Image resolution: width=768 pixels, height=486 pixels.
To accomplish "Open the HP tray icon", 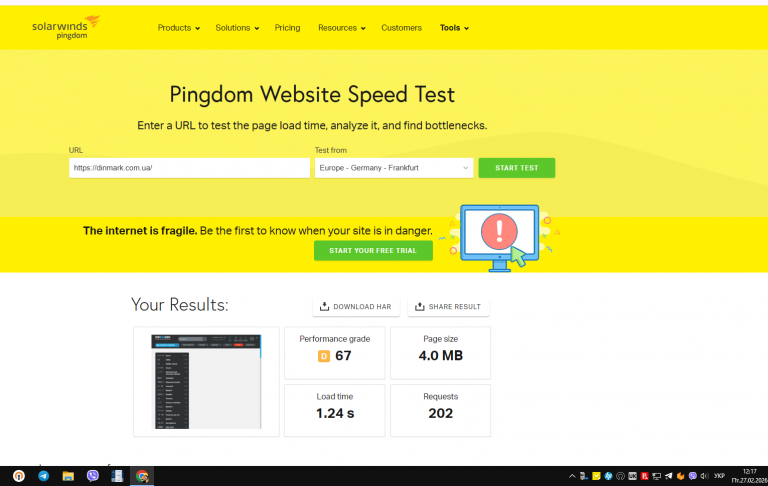I will (x=608, y=476).
